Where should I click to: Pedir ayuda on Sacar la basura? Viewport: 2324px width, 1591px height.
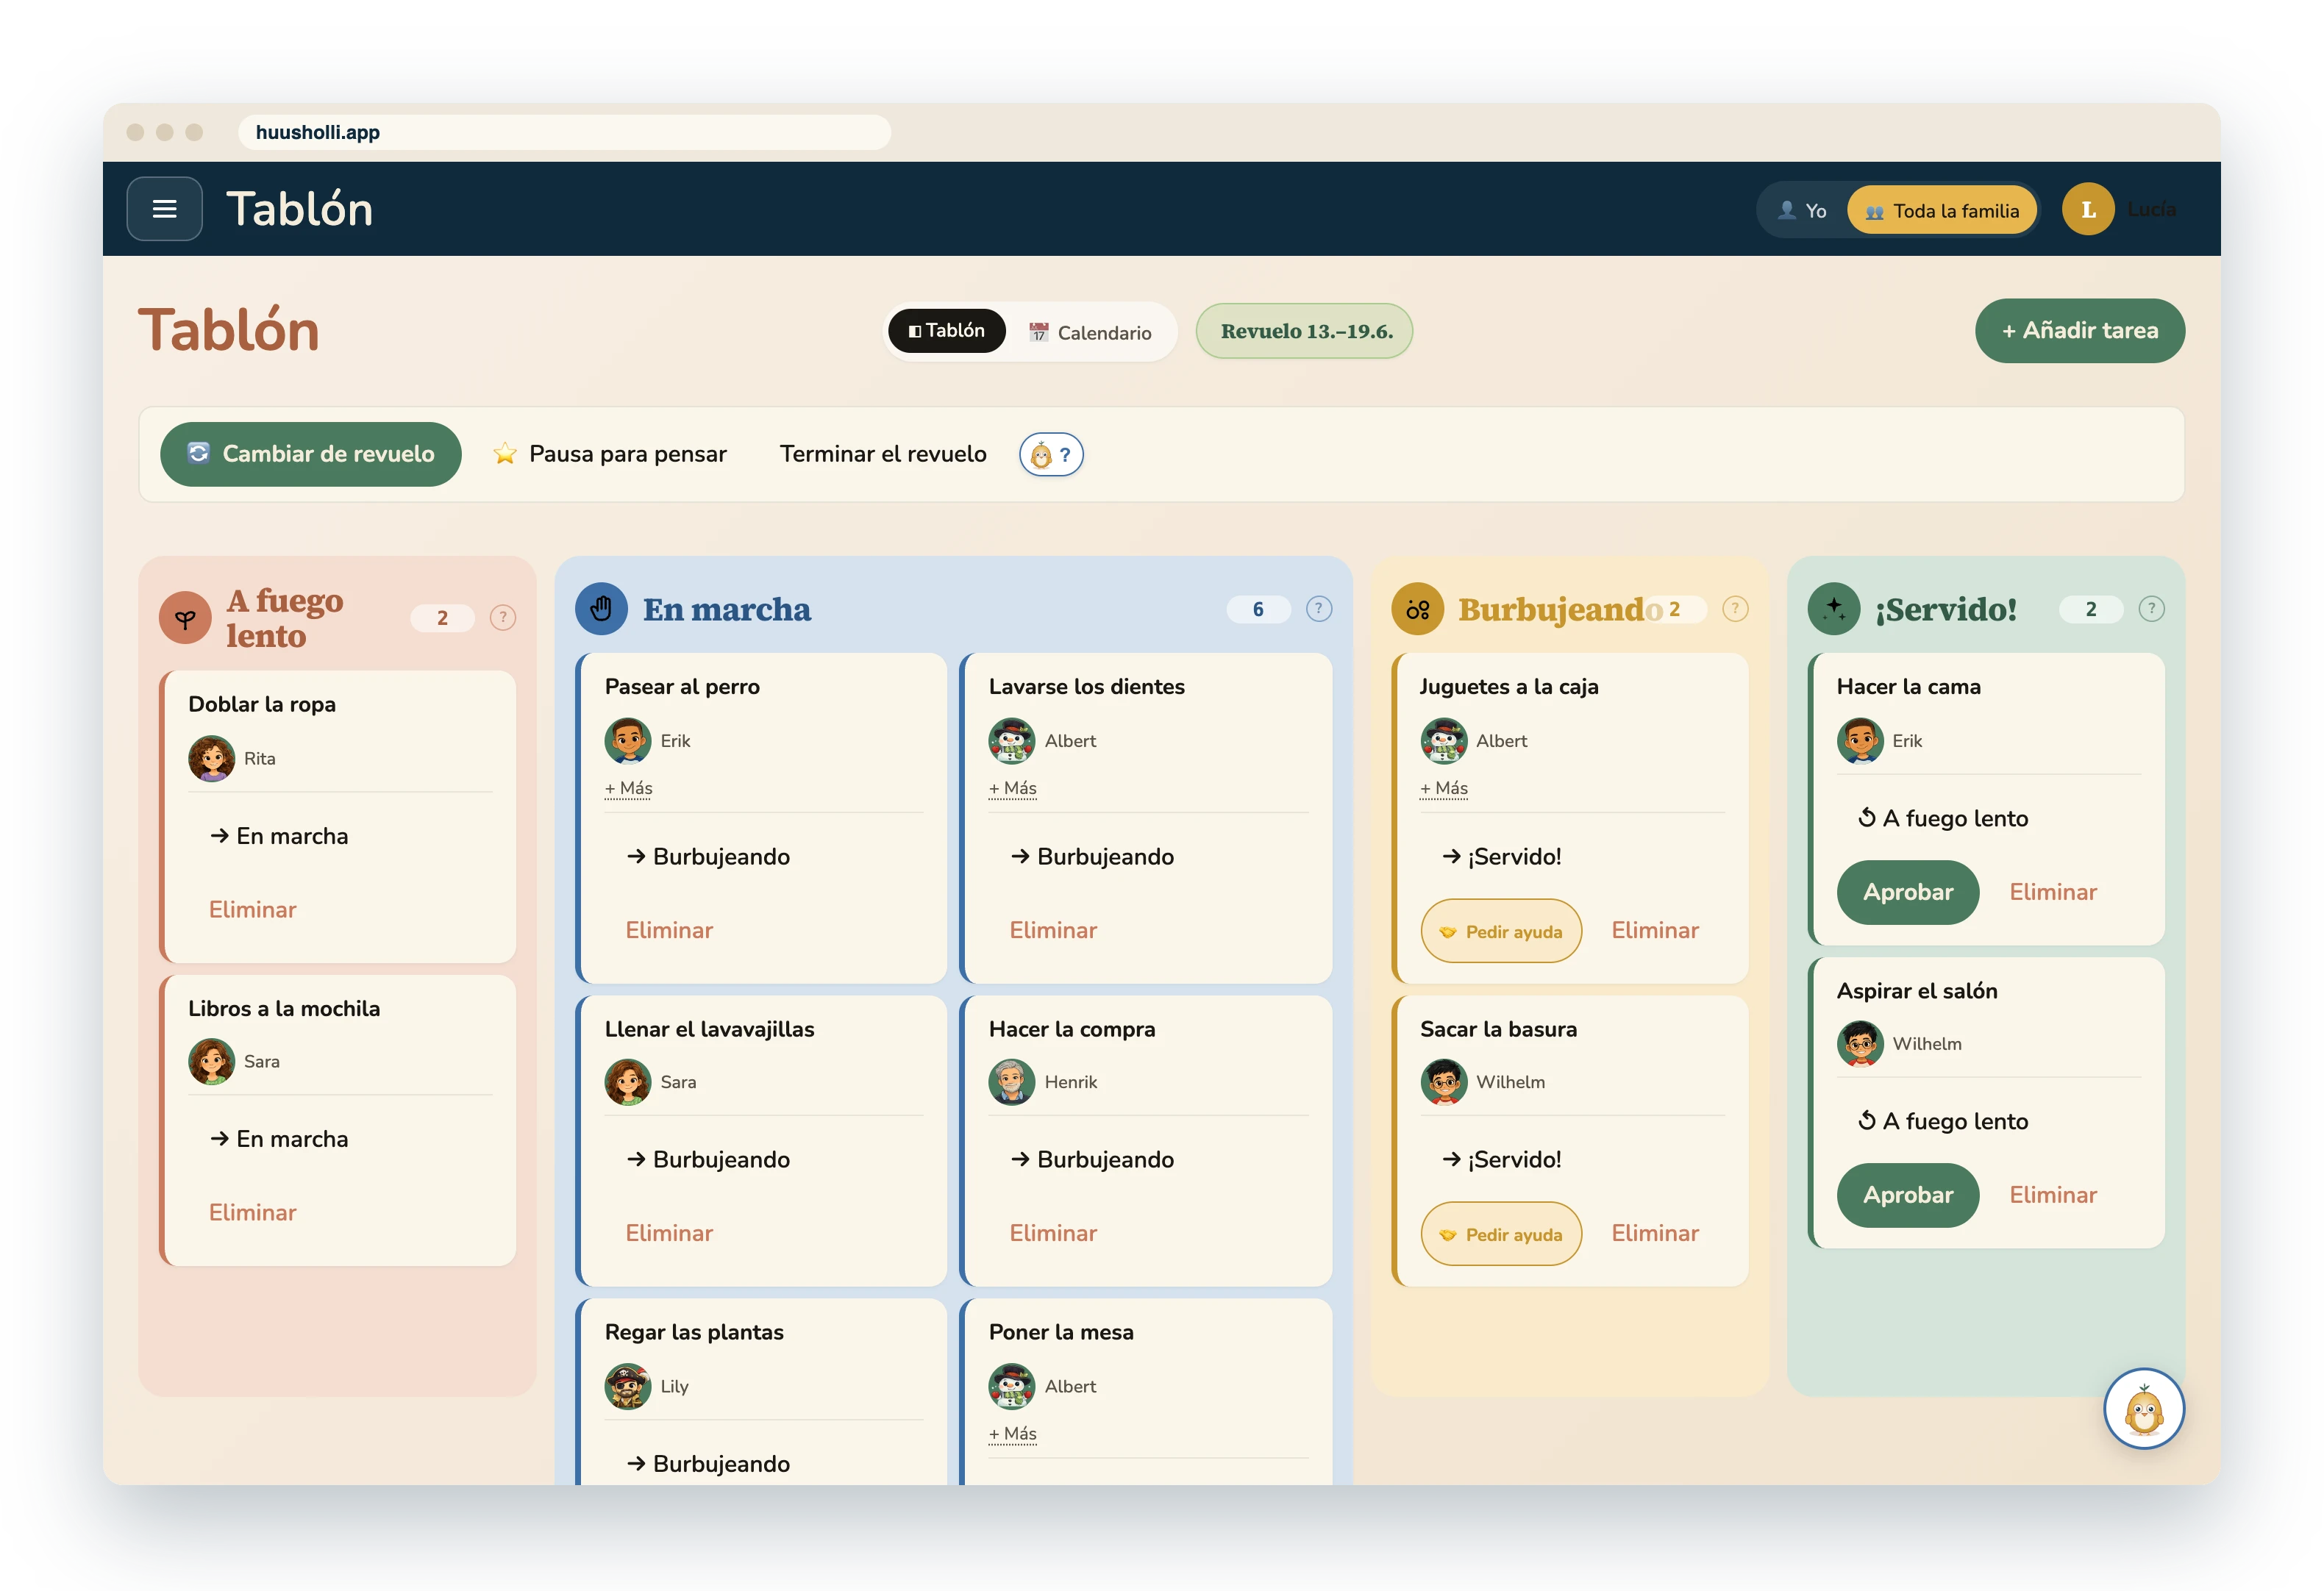pos(1501,1234)
